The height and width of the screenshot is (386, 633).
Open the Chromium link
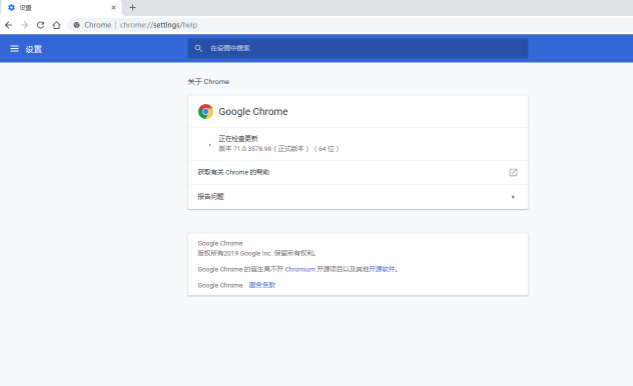(300, 269)
